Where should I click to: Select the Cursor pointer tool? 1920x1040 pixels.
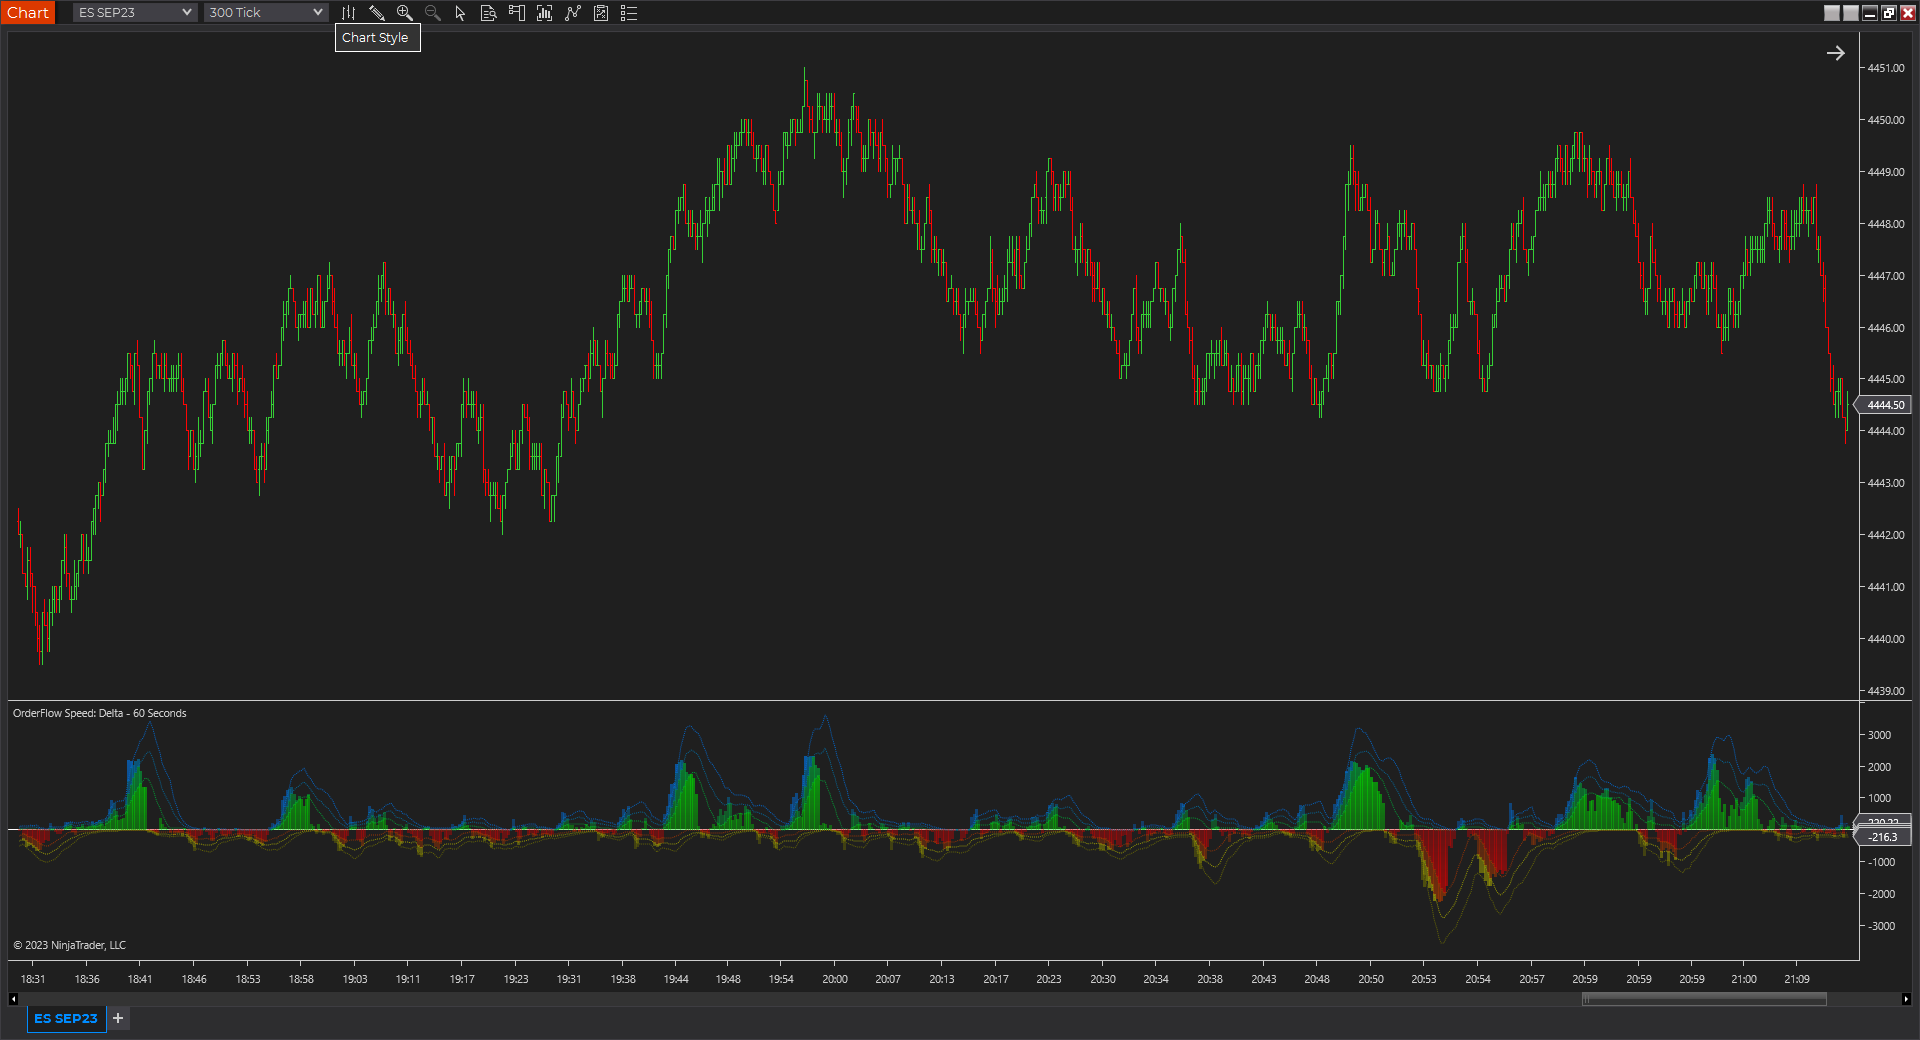[460, 13]
